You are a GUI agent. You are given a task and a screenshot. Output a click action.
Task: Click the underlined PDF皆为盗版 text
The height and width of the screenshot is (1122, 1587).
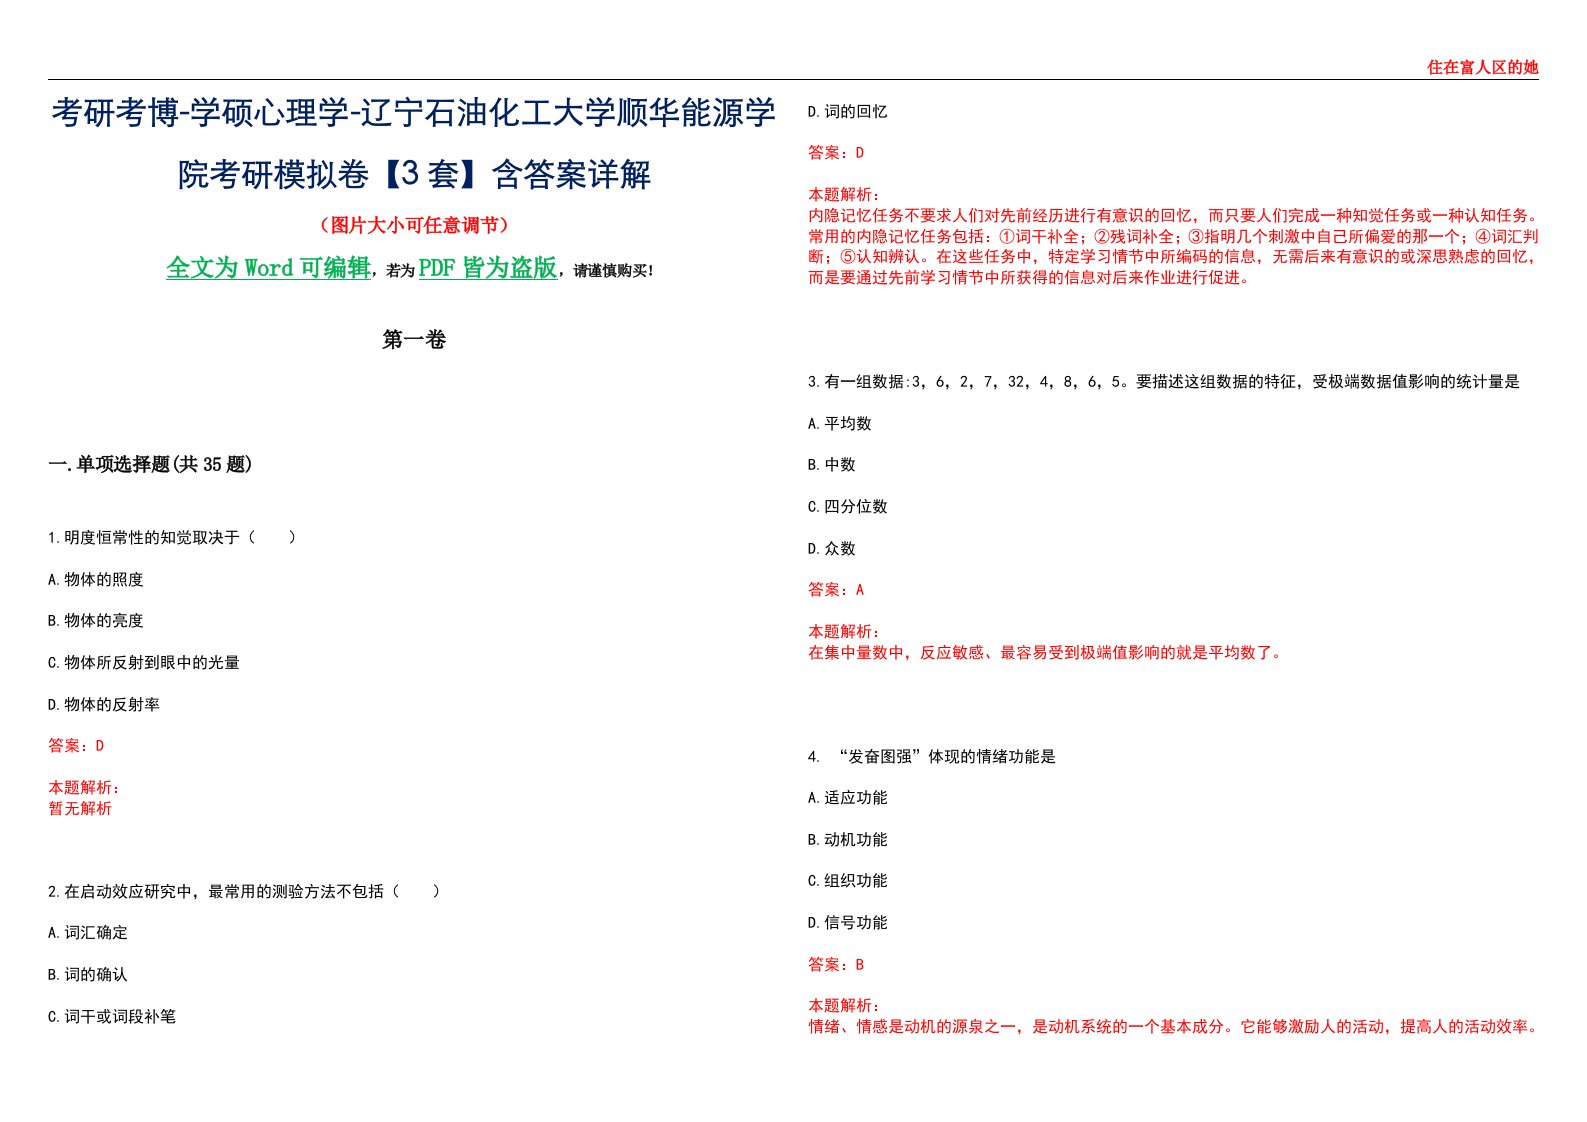487,268
